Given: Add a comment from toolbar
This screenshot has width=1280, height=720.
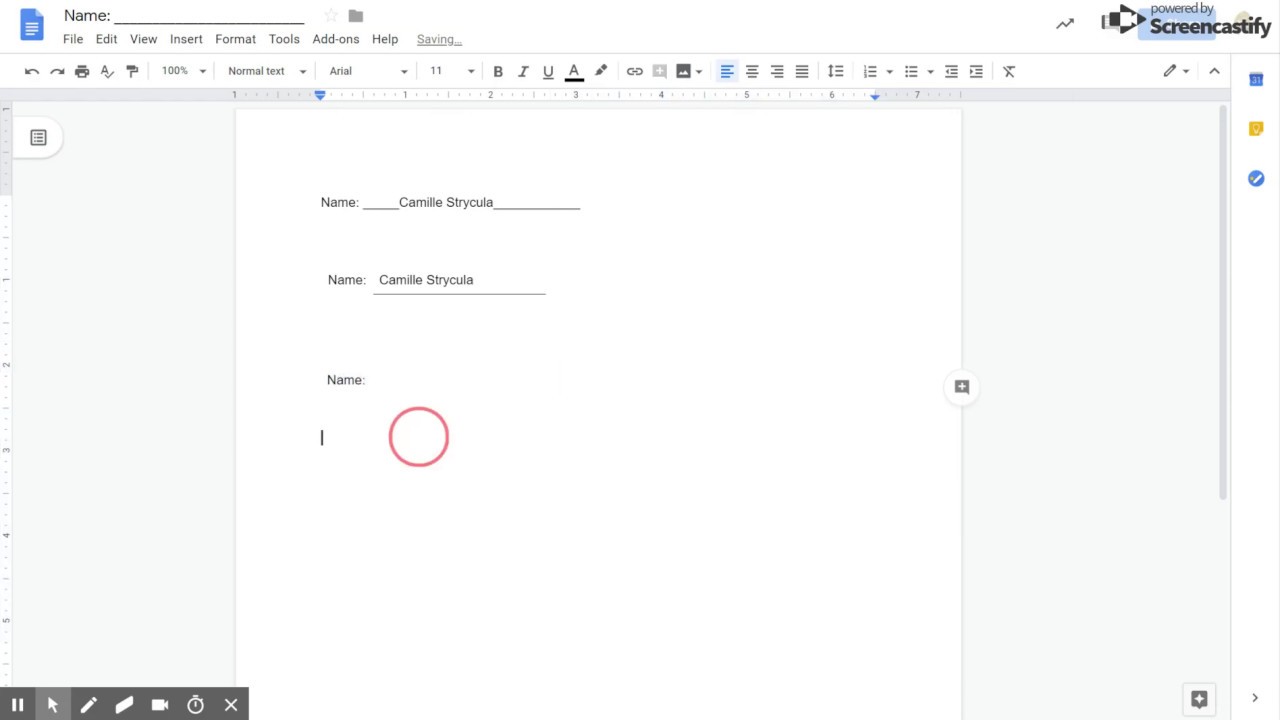Looking at the screenshot, I should [659, 71].
